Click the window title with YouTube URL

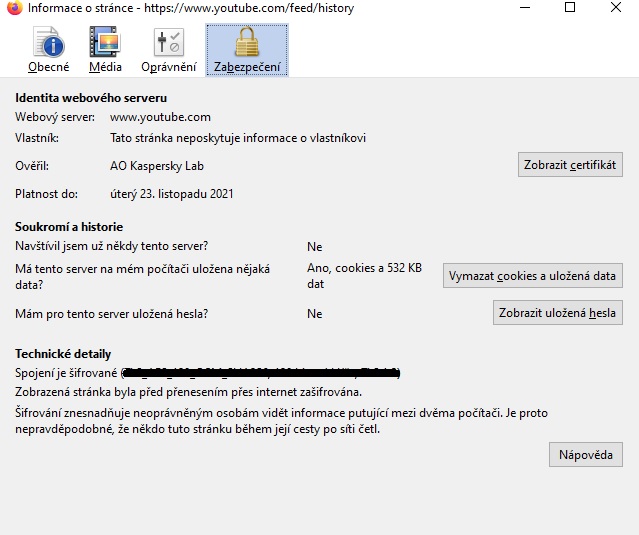click(191, 8)
